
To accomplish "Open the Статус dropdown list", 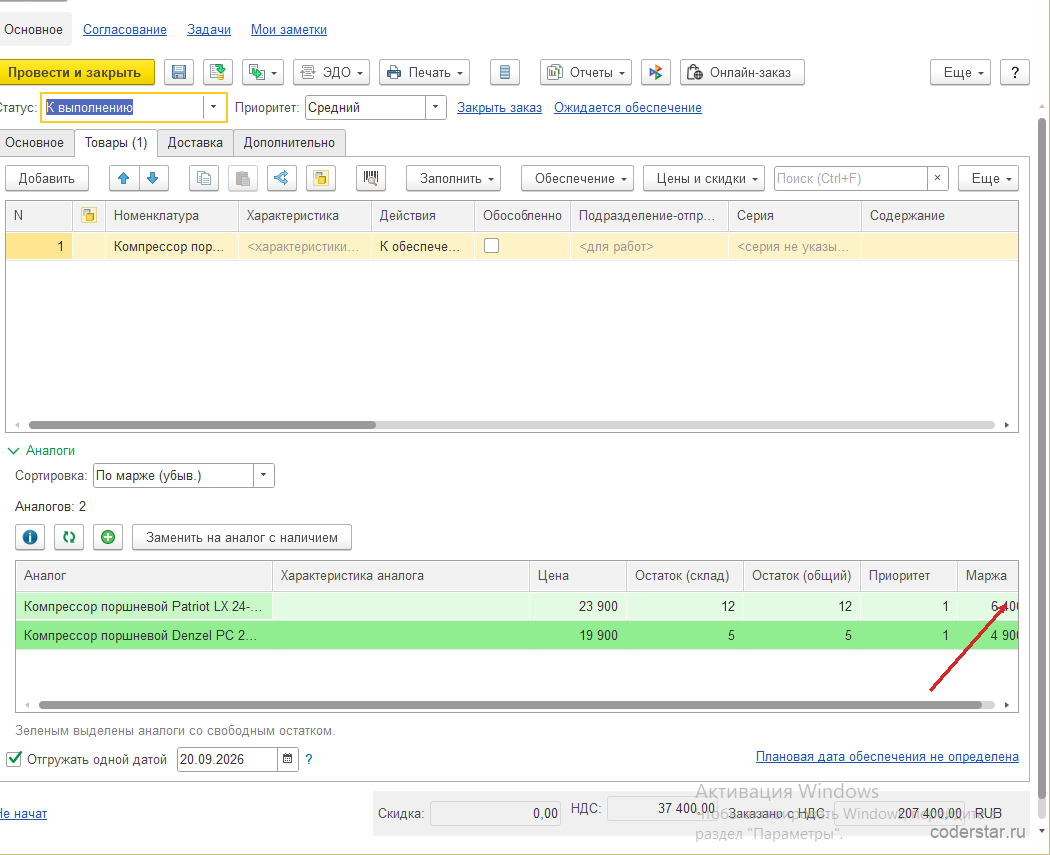I will tap(214, 107).
